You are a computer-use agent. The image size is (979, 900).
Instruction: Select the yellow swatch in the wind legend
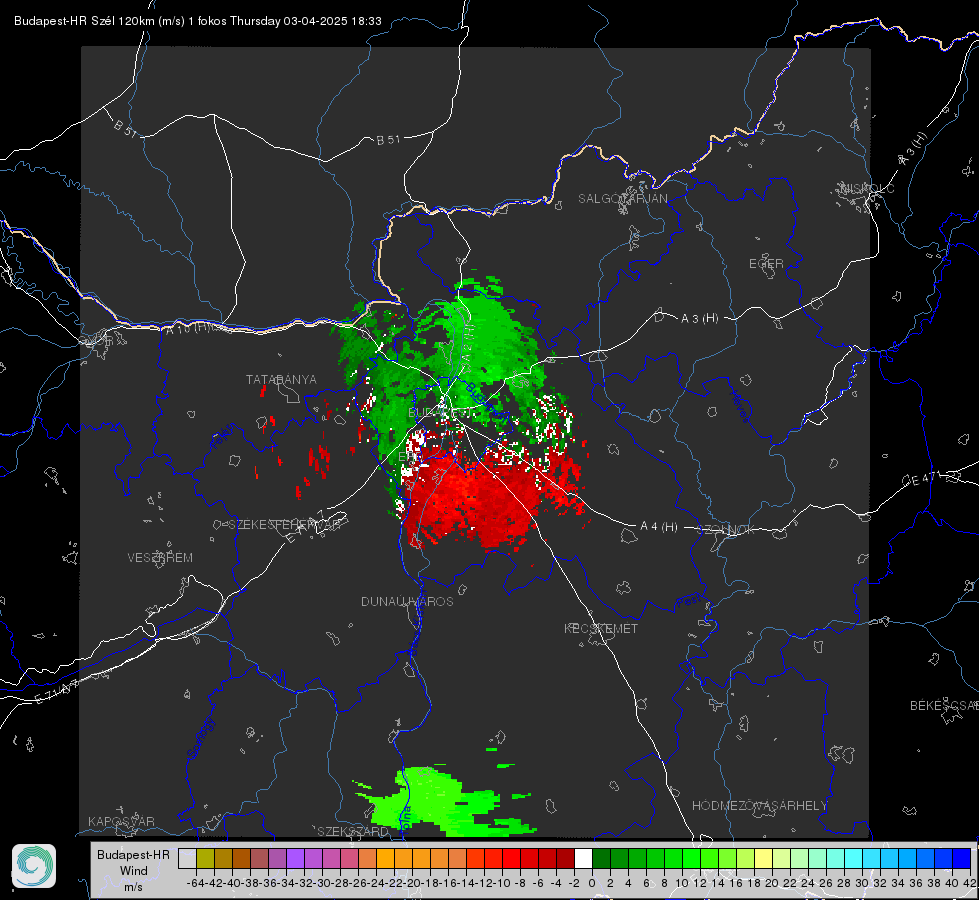[x=763, y=858]
